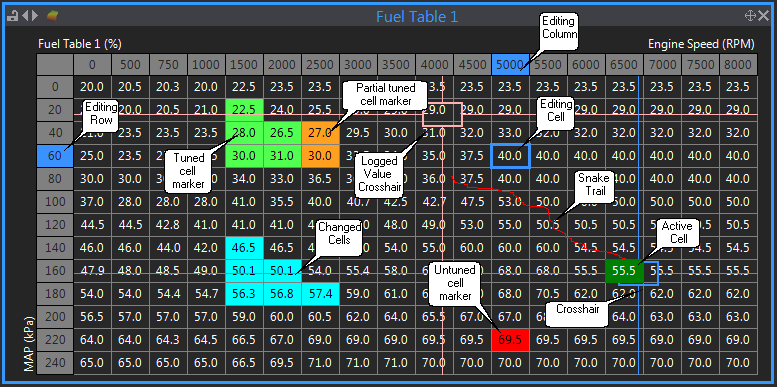Select the 3000 RPM column header

pos(358,65)
